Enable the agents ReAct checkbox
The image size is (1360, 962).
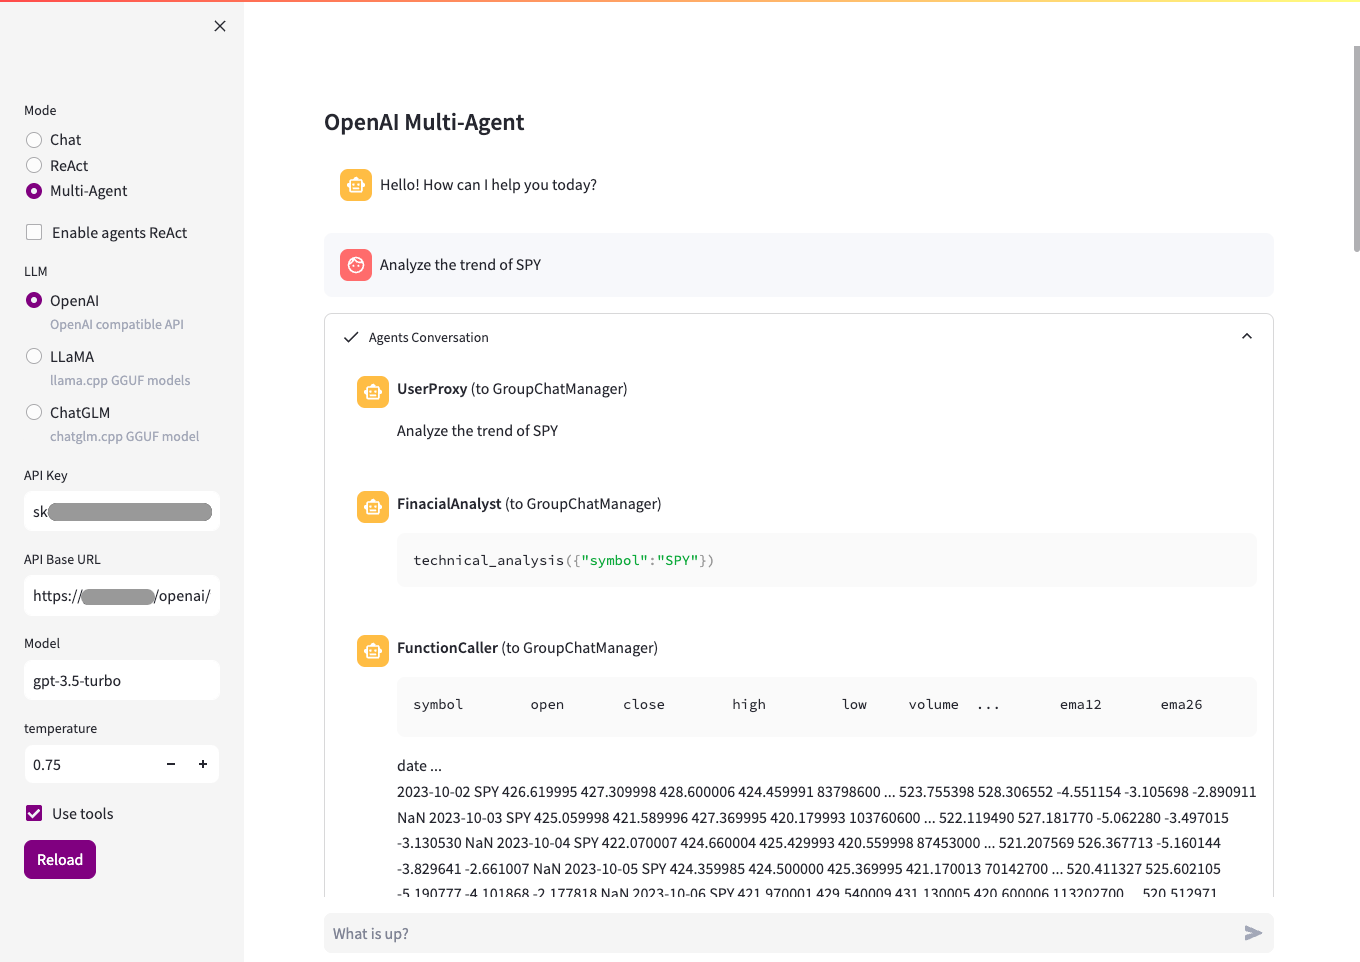(x=34, y=233)
